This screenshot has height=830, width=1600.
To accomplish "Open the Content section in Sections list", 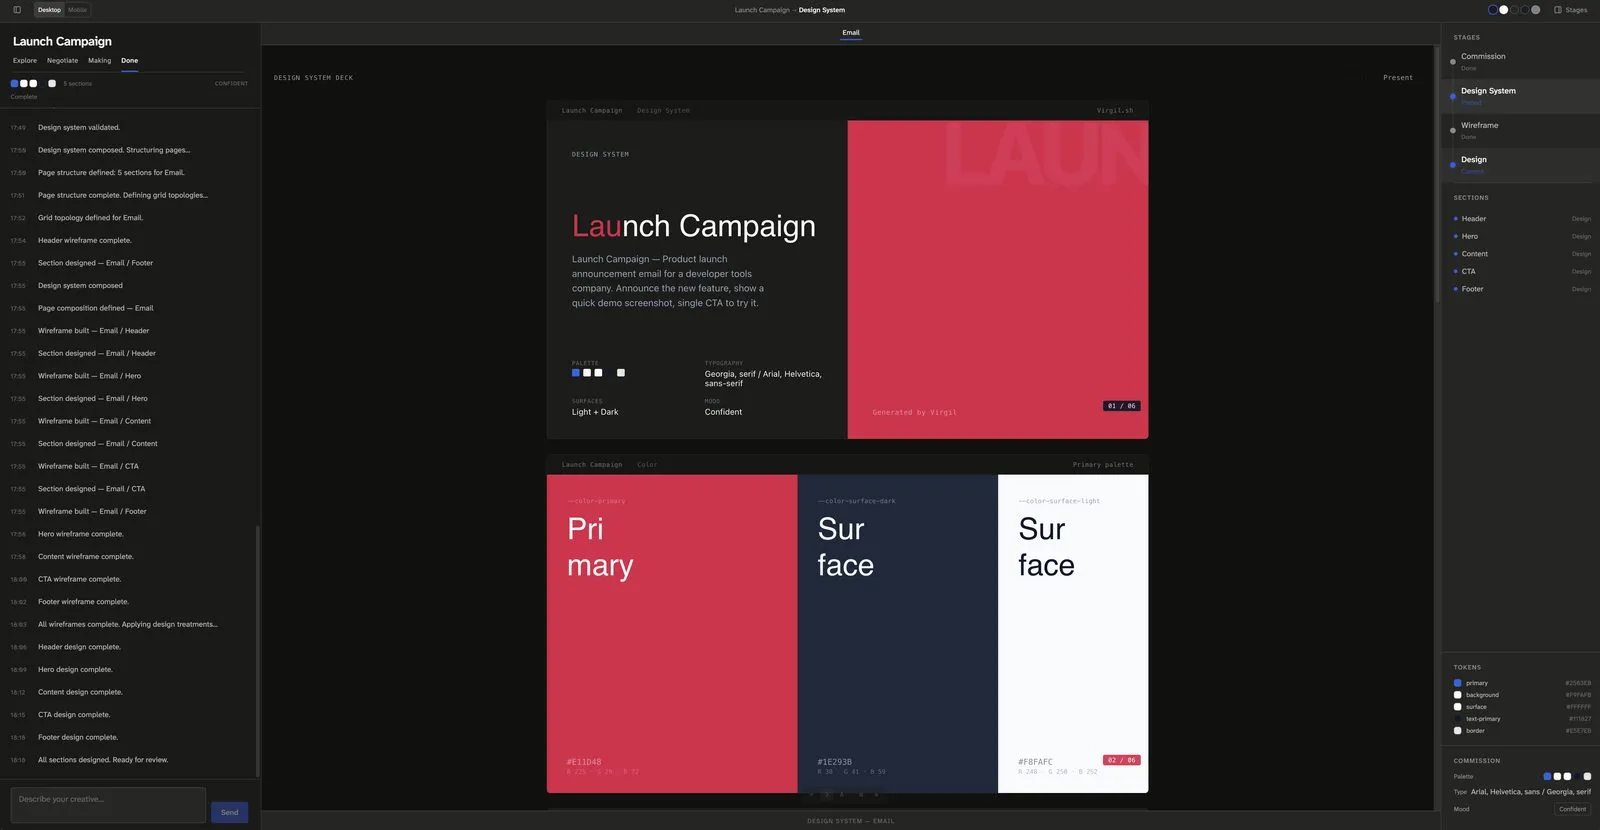I will pyautogui.click(x=1522, y=254).
